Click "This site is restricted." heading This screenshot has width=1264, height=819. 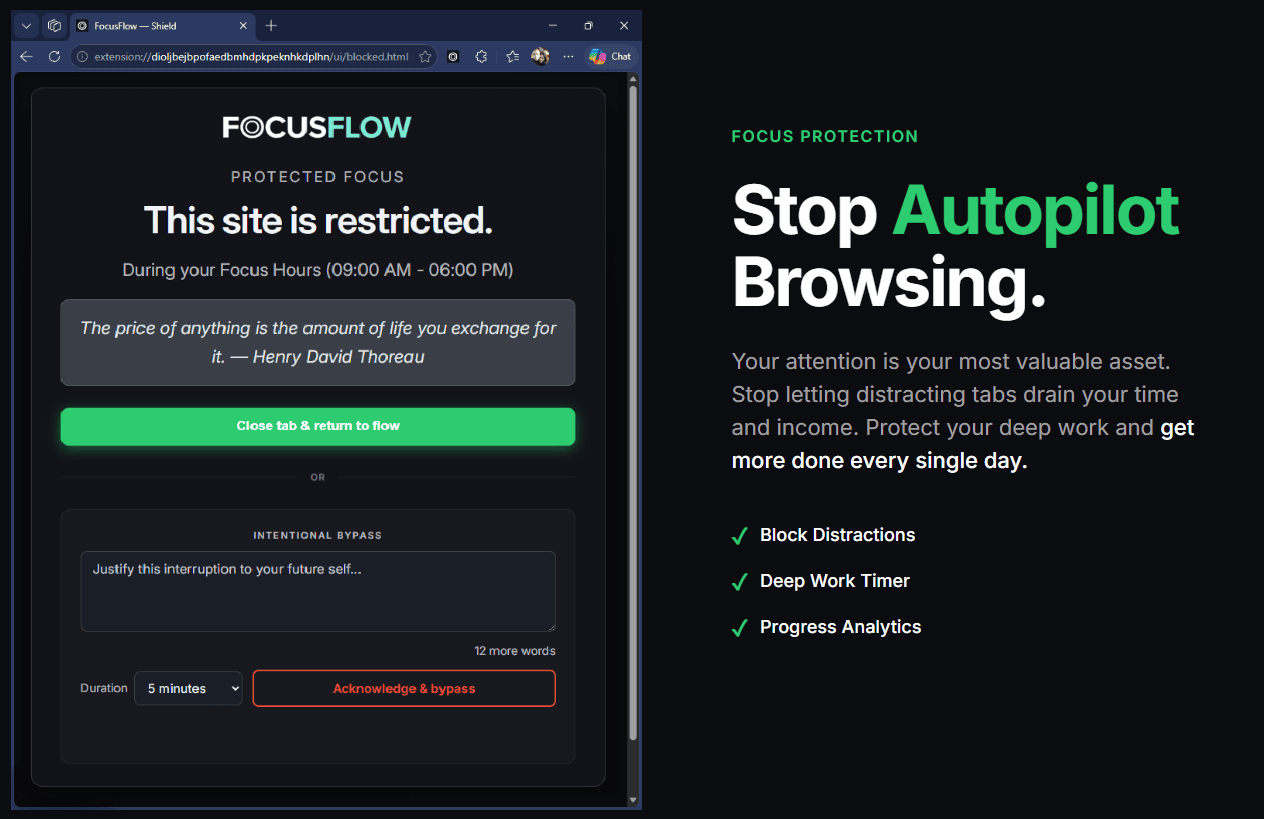point(318,220)
